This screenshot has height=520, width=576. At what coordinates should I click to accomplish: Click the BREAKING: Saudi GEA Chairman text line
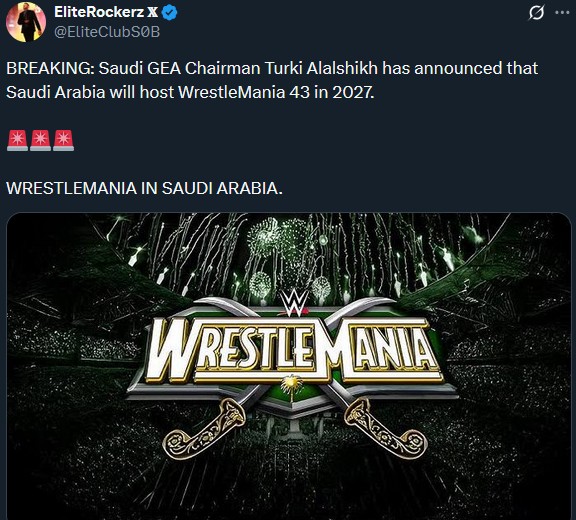point(272,68)
